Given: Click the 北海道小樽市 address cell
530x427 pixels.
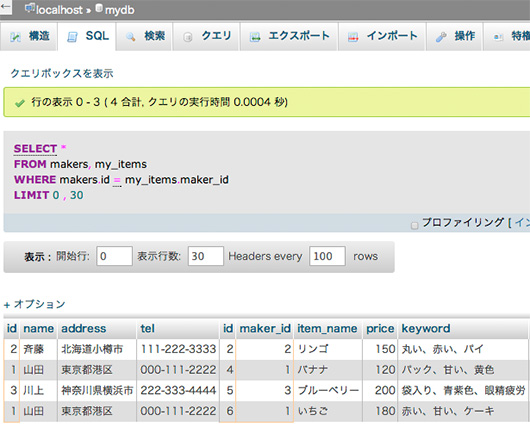Looking at the screenshot, I should [97, 349].
